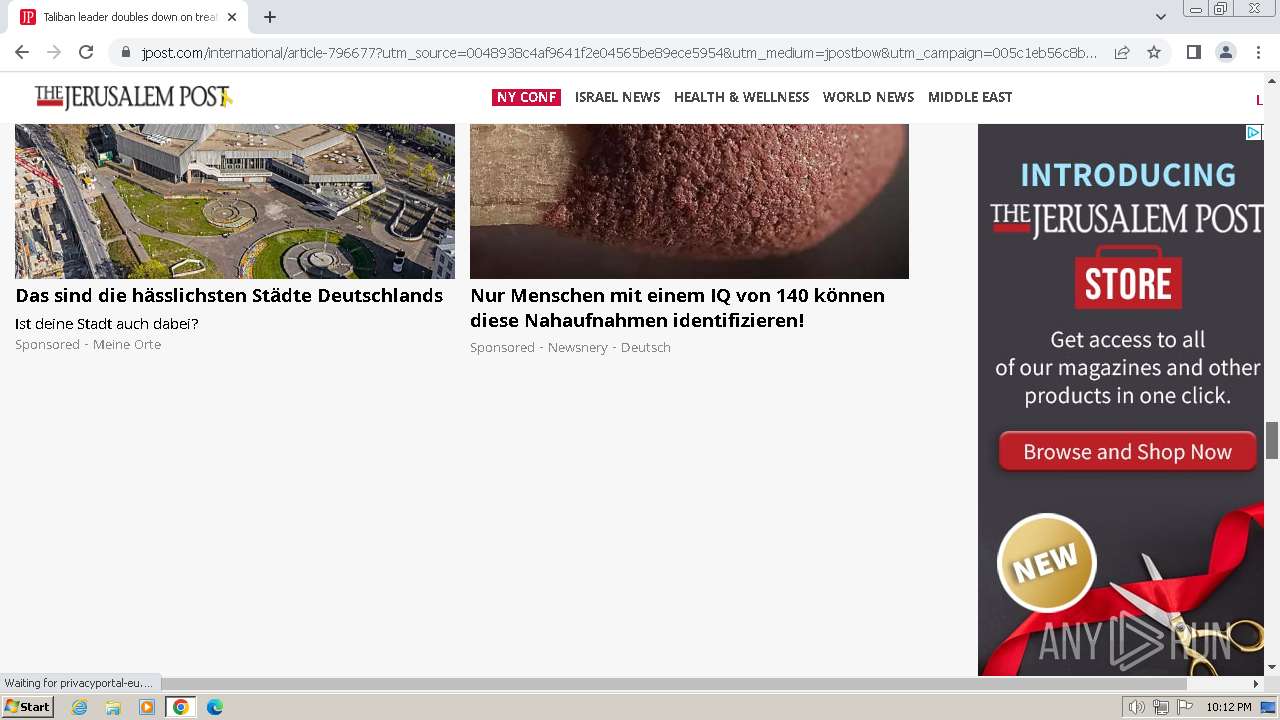
Task: Click 'Ist deine Stadt auch dabei?' text
Action: pos(107,324)
